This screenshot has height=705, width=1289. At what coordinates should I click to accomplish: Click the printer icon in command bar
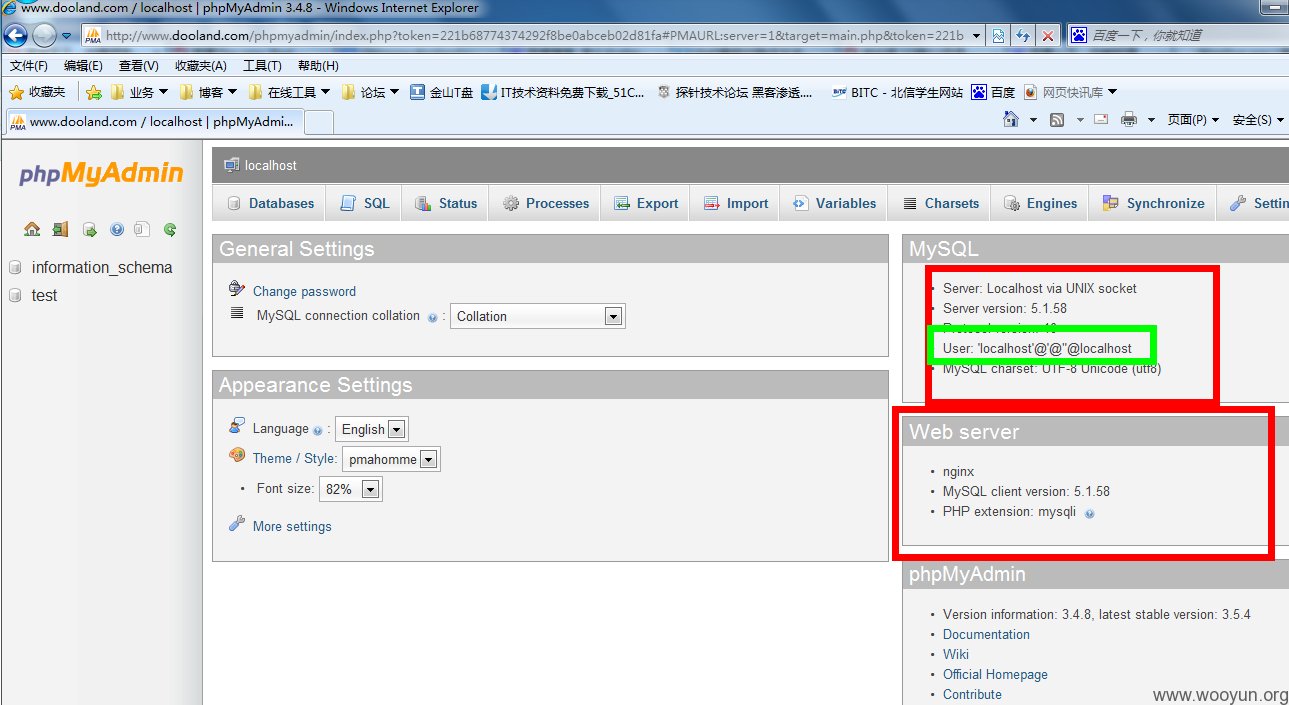coord(1129,120)
